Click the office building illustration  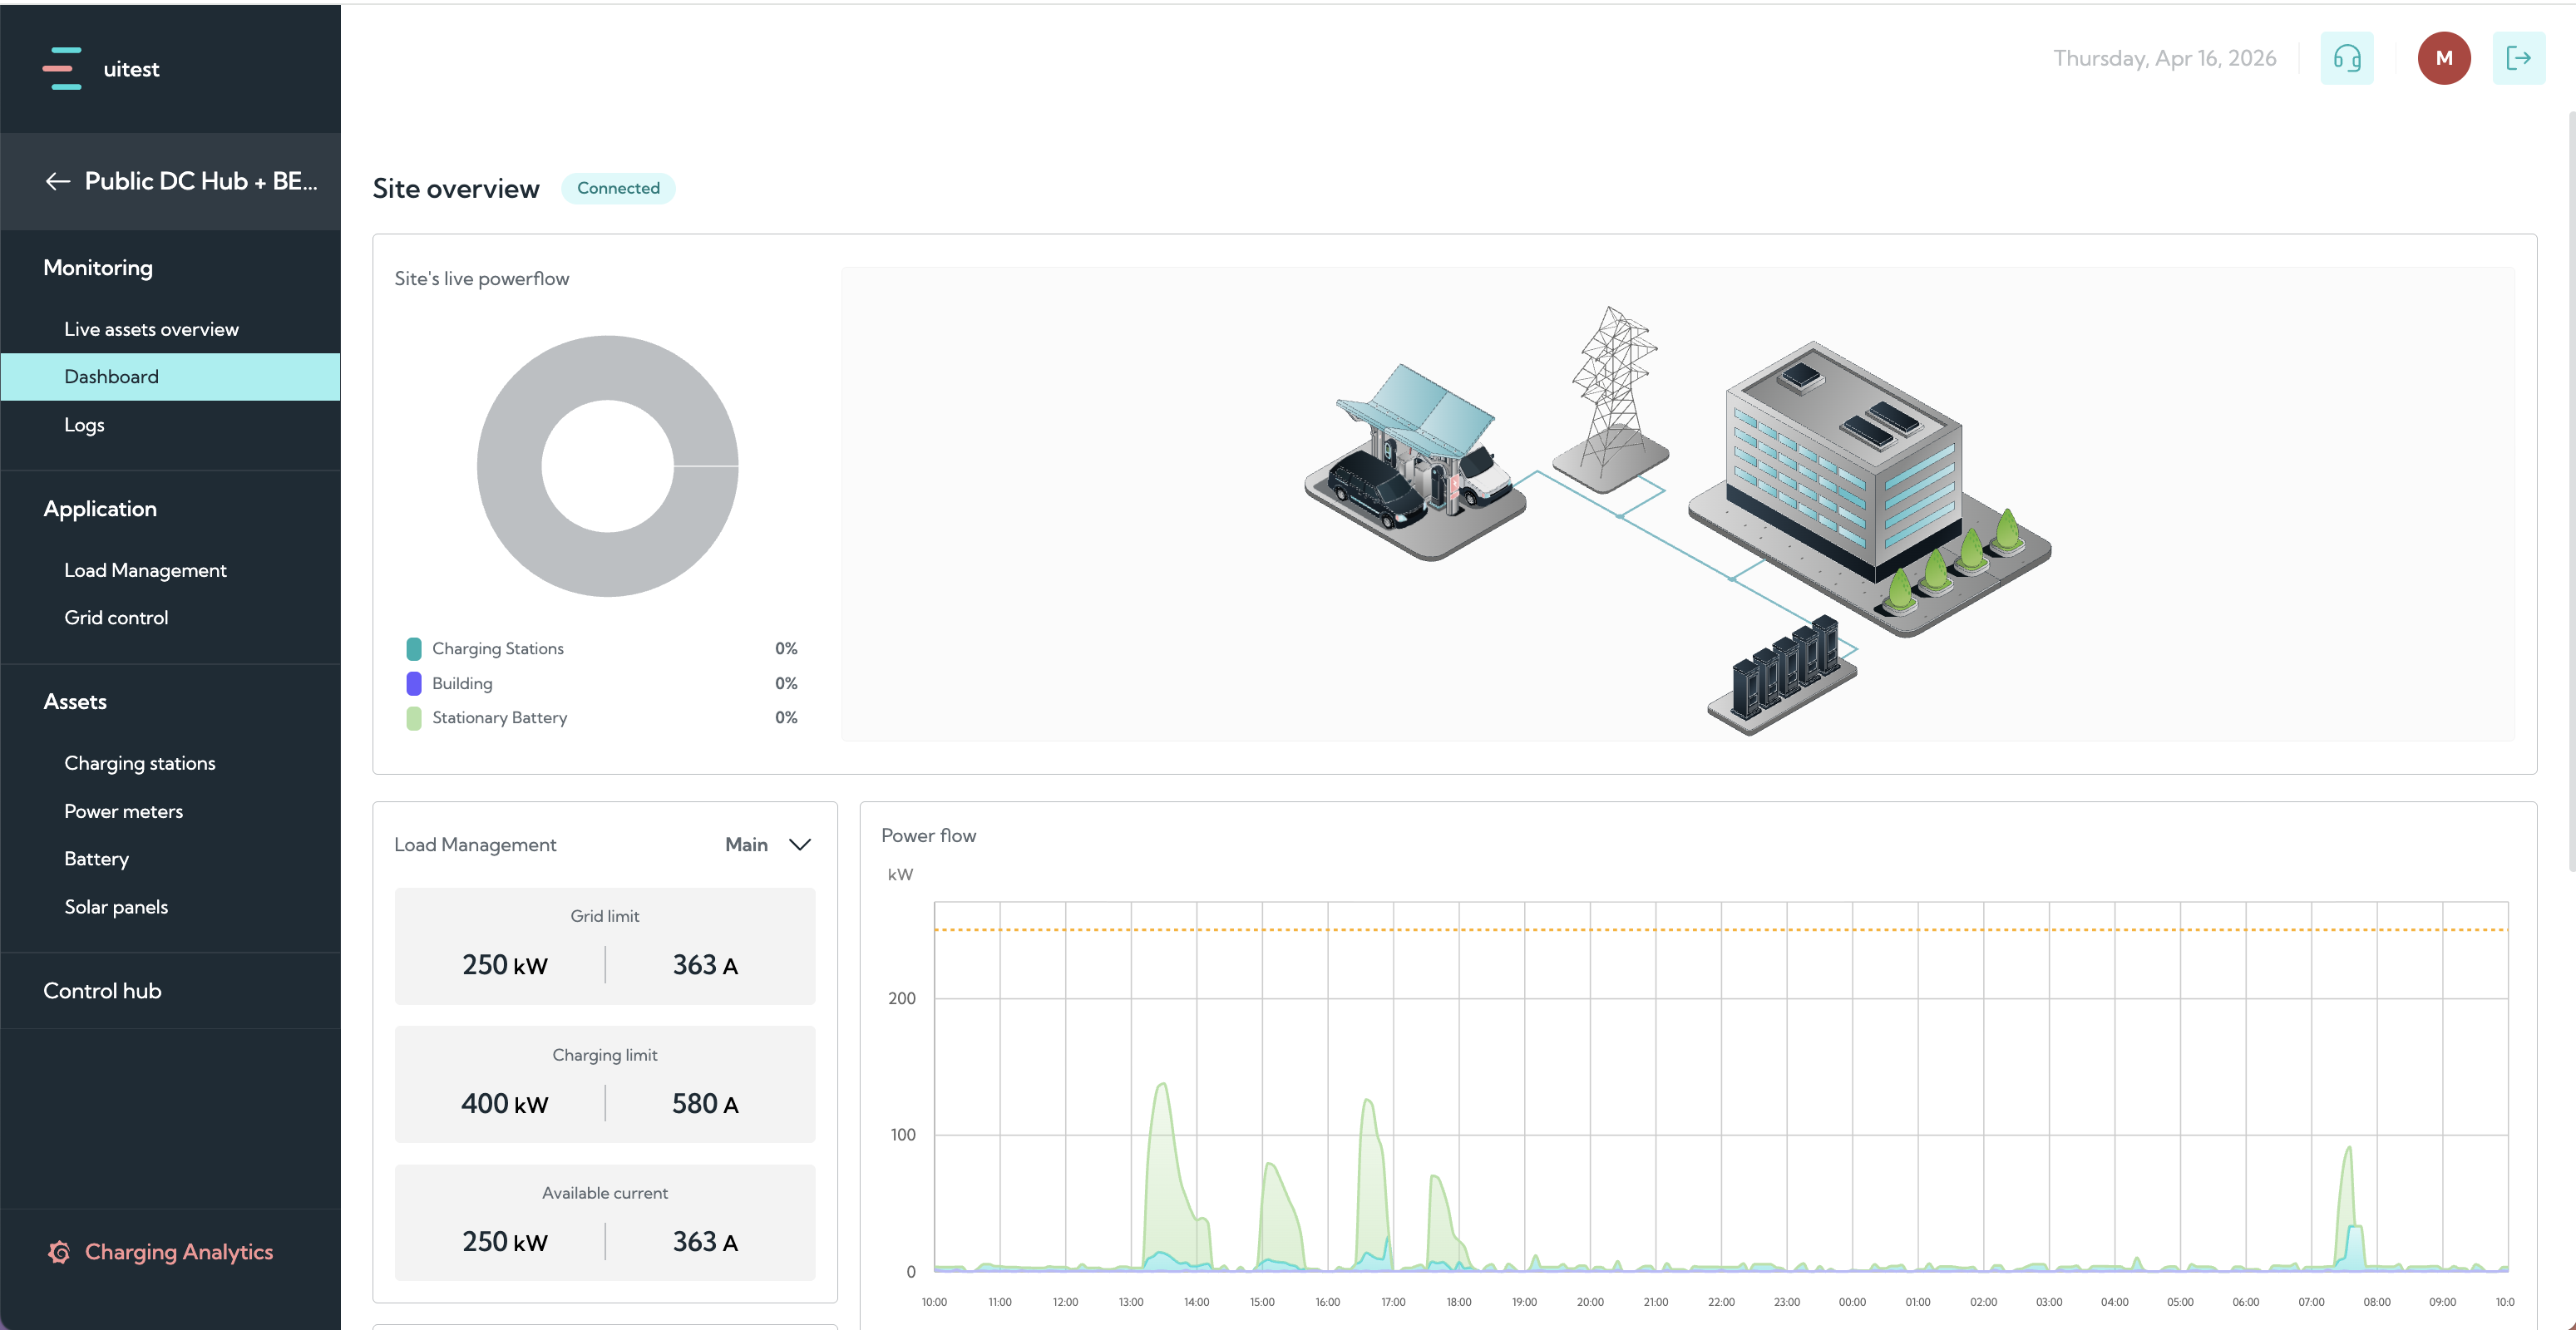[x=1868, y=488]
